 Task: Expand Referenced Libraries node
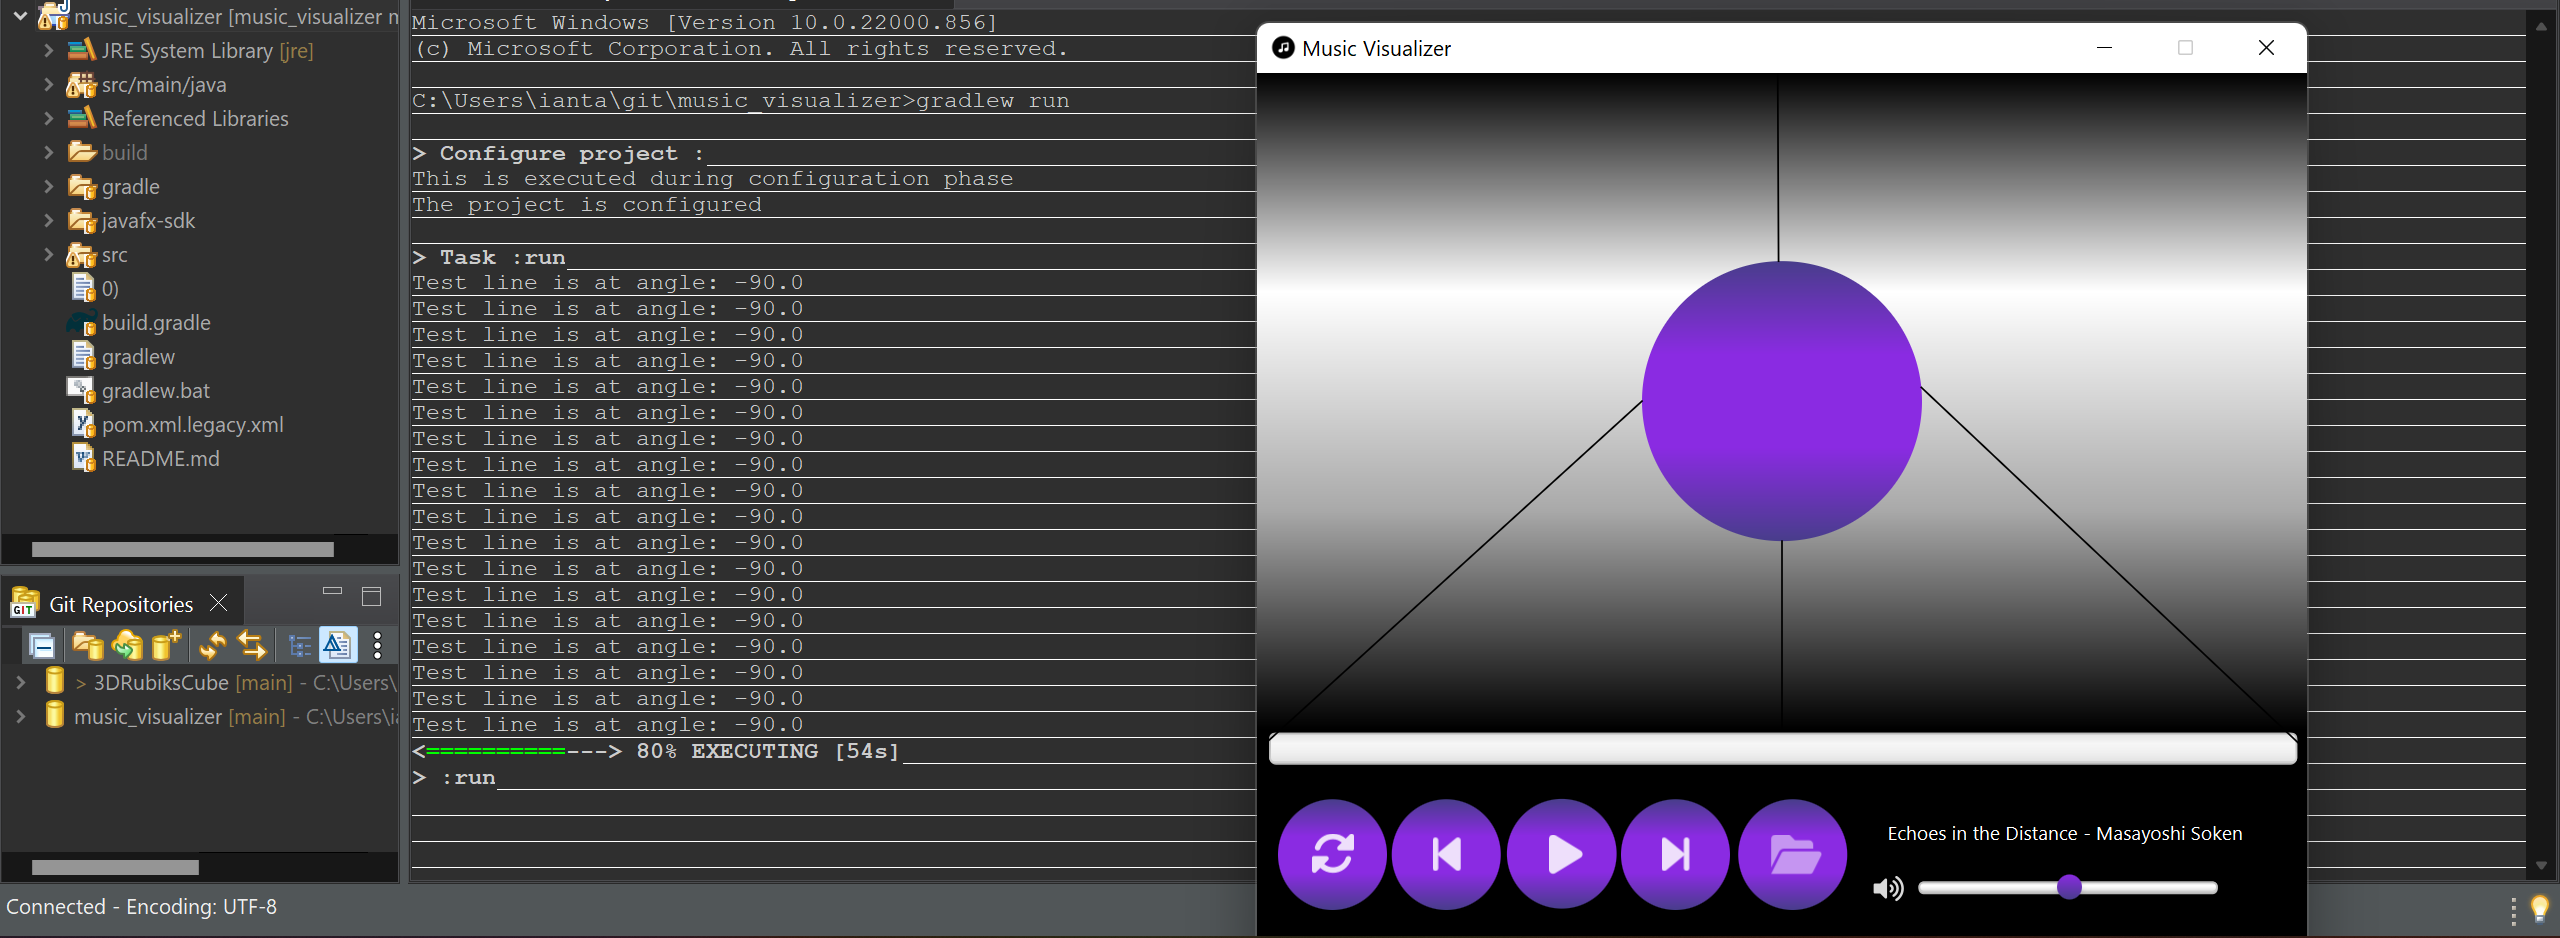[x=48, y=118]
